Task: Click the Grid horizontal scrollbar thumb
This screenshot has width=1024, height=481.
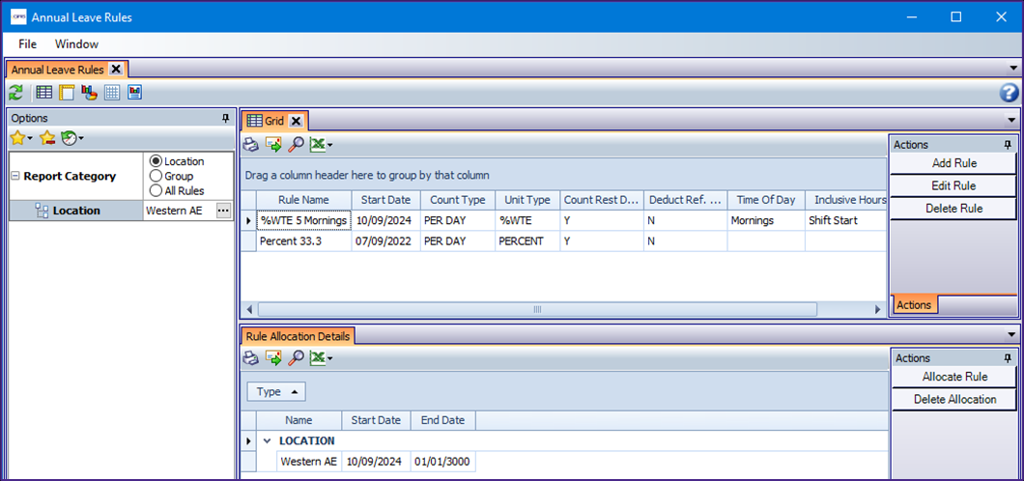Action: pyautogui.click(x=536, y=309)
